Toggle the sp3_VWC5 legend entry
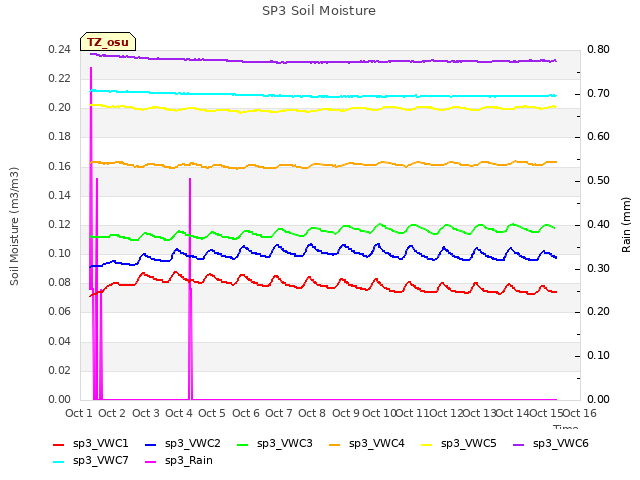 pos(459,444)
